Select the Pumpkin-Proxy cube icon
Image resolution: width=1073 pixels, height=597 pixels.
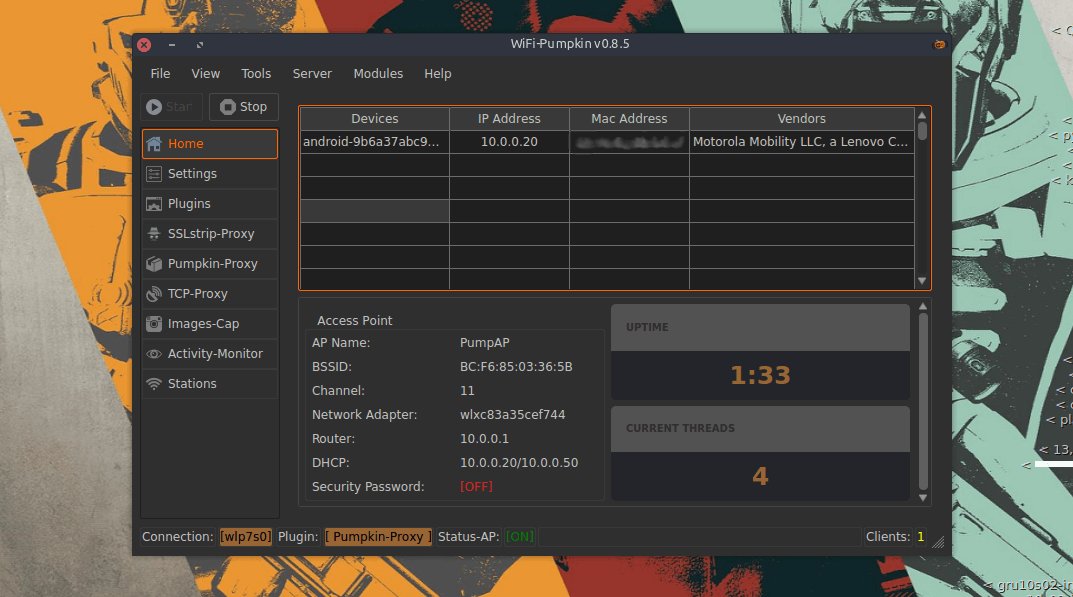[154, 264]
